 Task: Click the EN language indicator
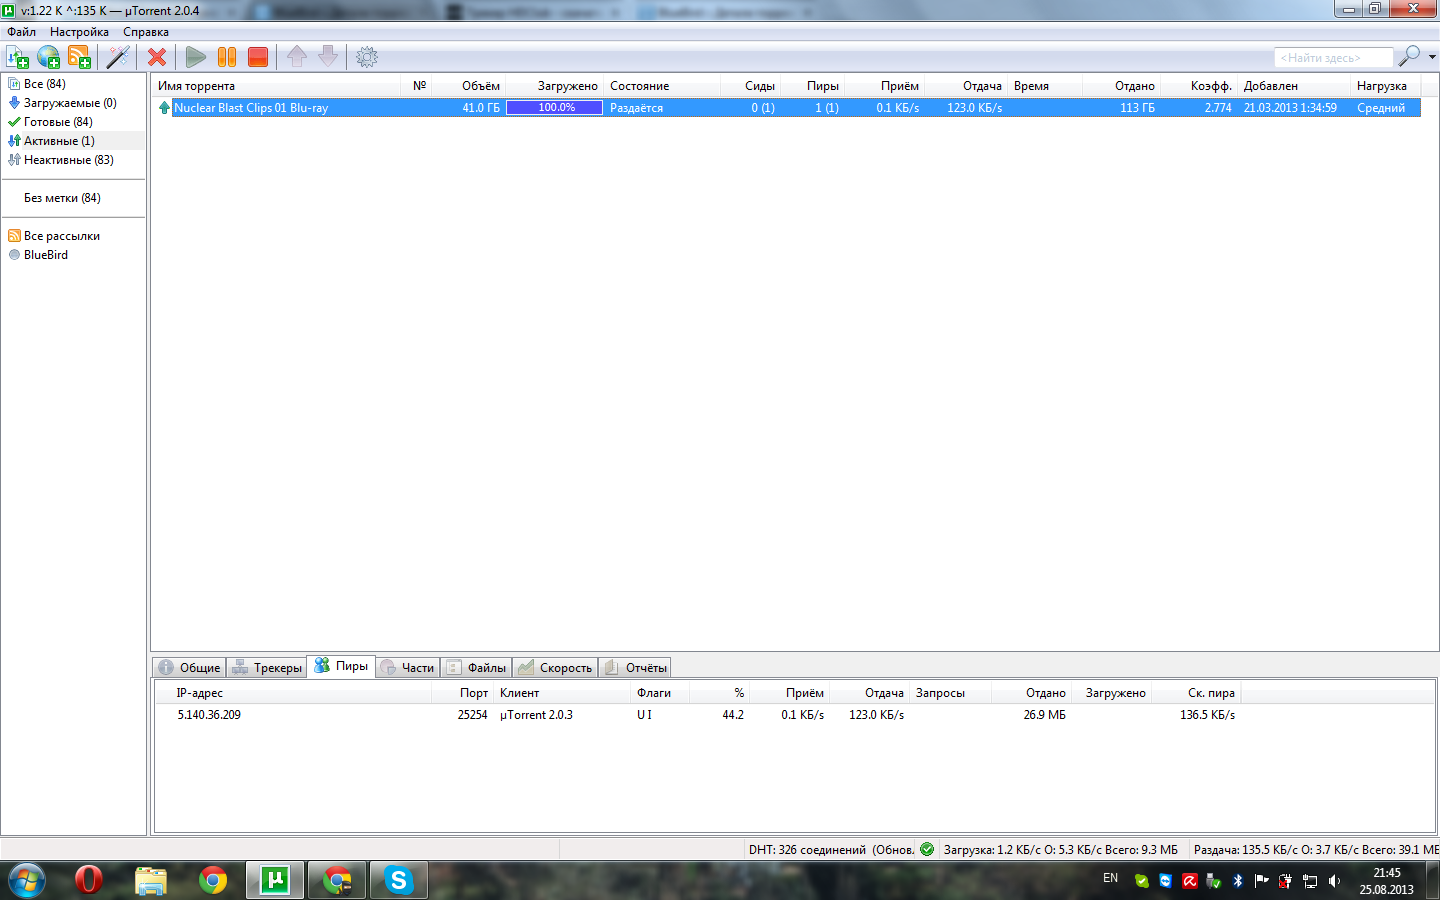pos(1110,878)
